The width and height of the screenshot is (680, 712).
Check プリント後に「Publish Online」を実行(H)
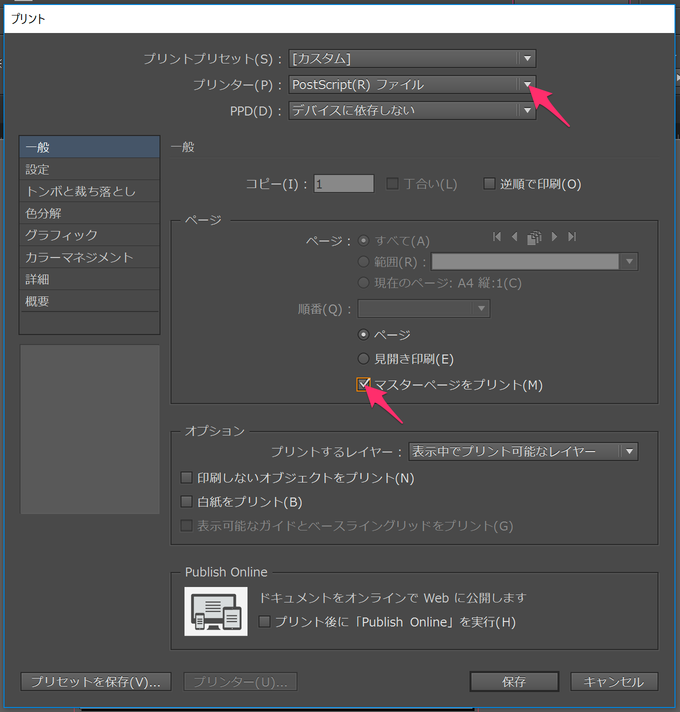pos(264,621)
